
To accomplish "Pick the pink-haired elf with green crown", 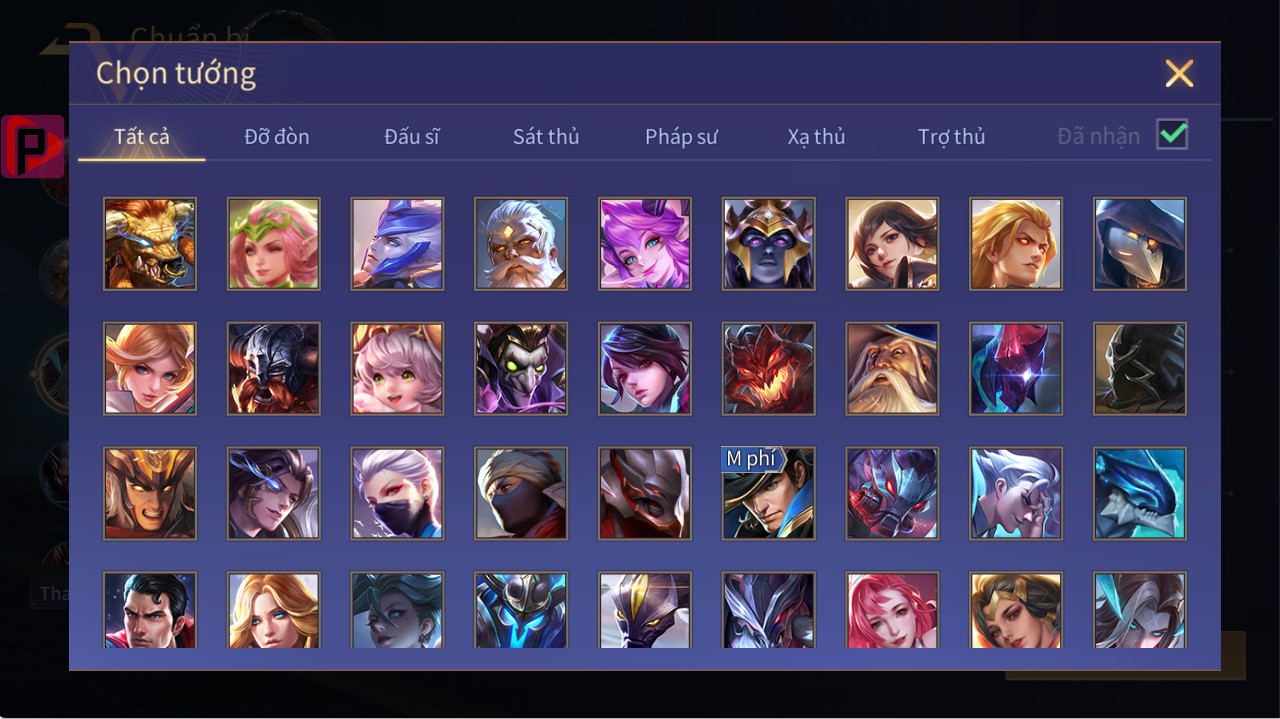I will pos(274,244).
